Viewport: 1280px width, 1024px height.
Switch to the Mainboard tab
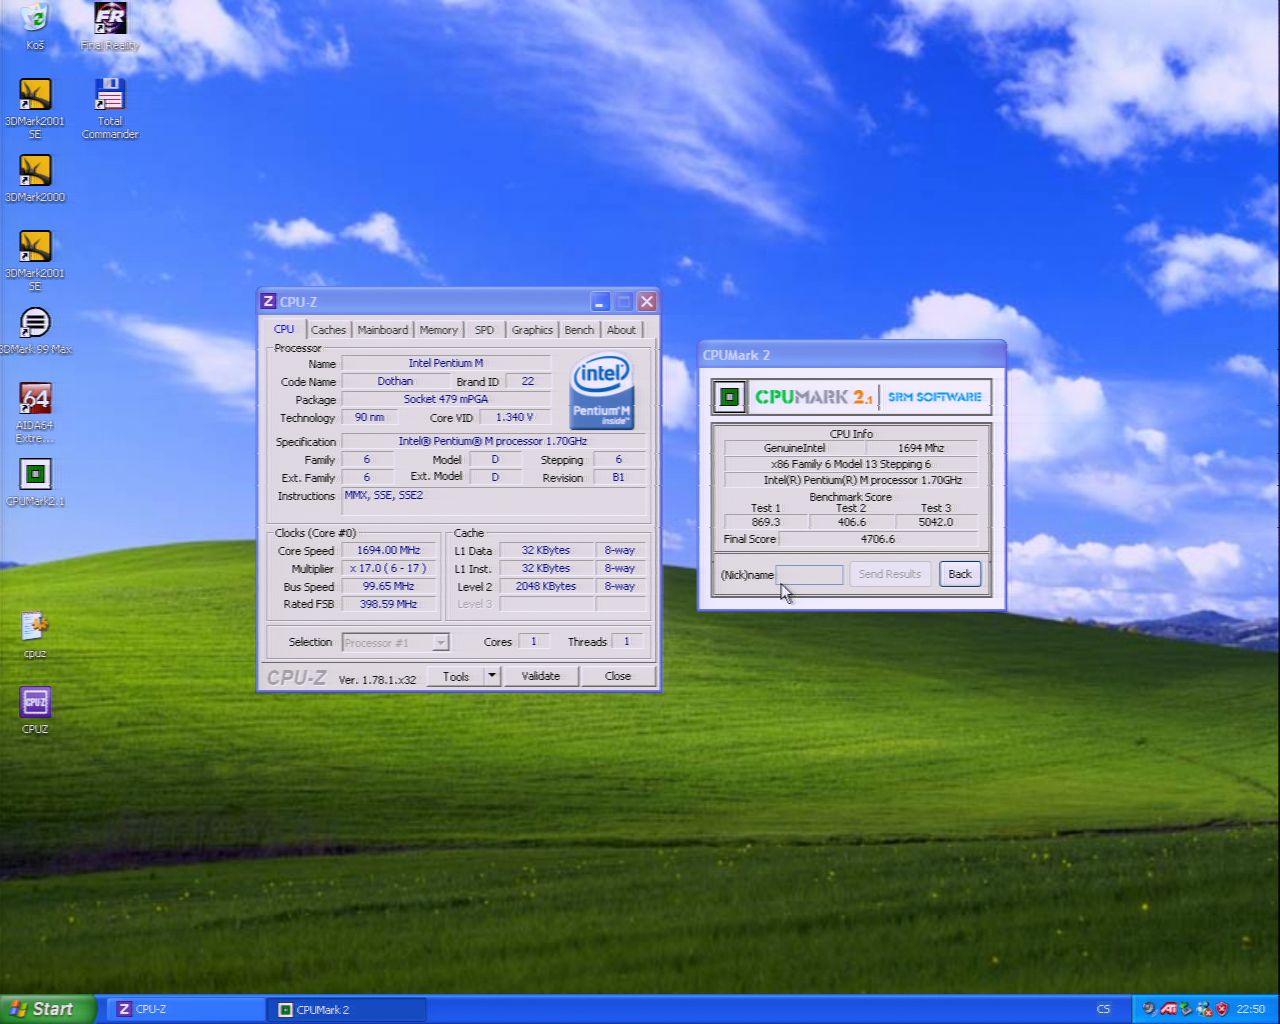click(x=382, y=330)
